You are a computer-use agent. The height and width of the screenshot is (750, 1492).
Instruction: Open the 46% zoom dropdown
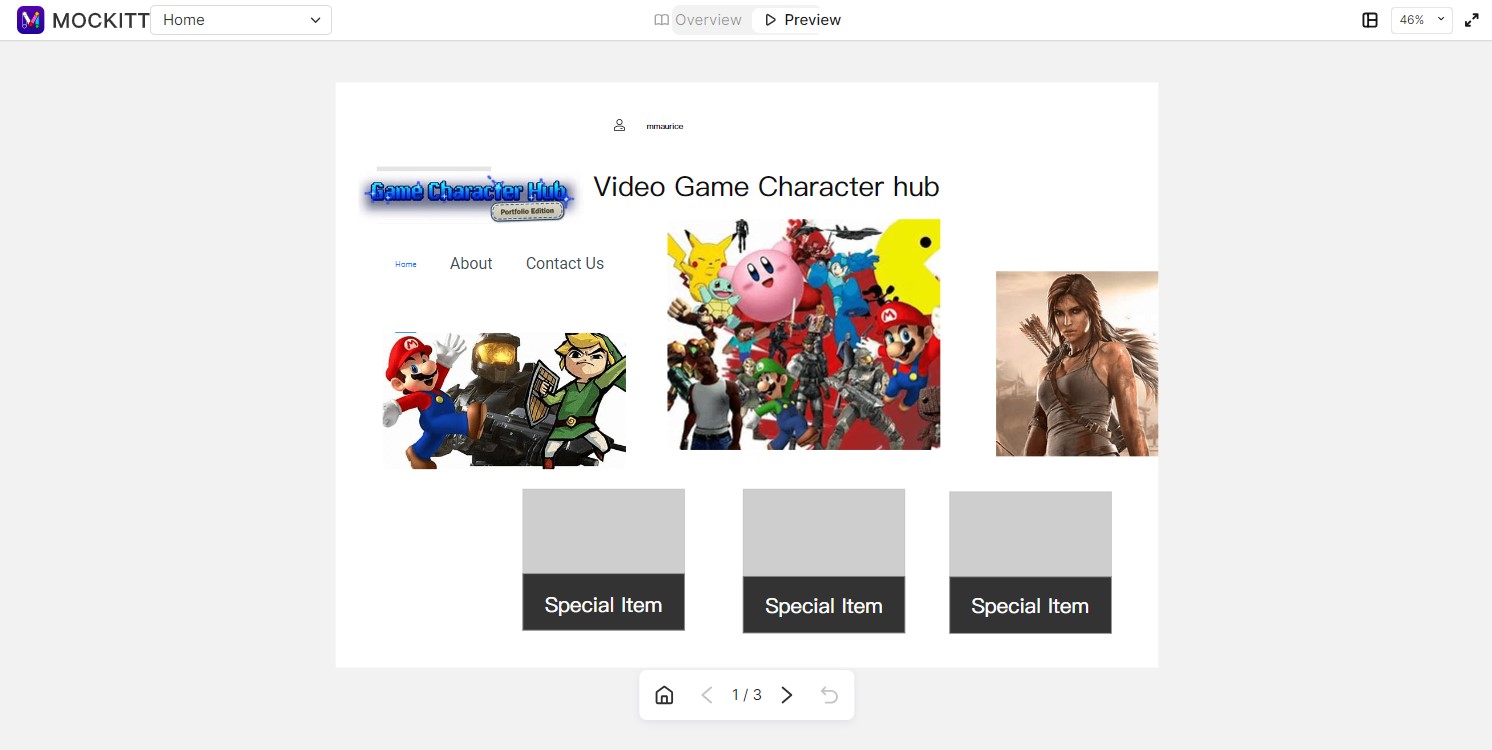[1421, 20]
